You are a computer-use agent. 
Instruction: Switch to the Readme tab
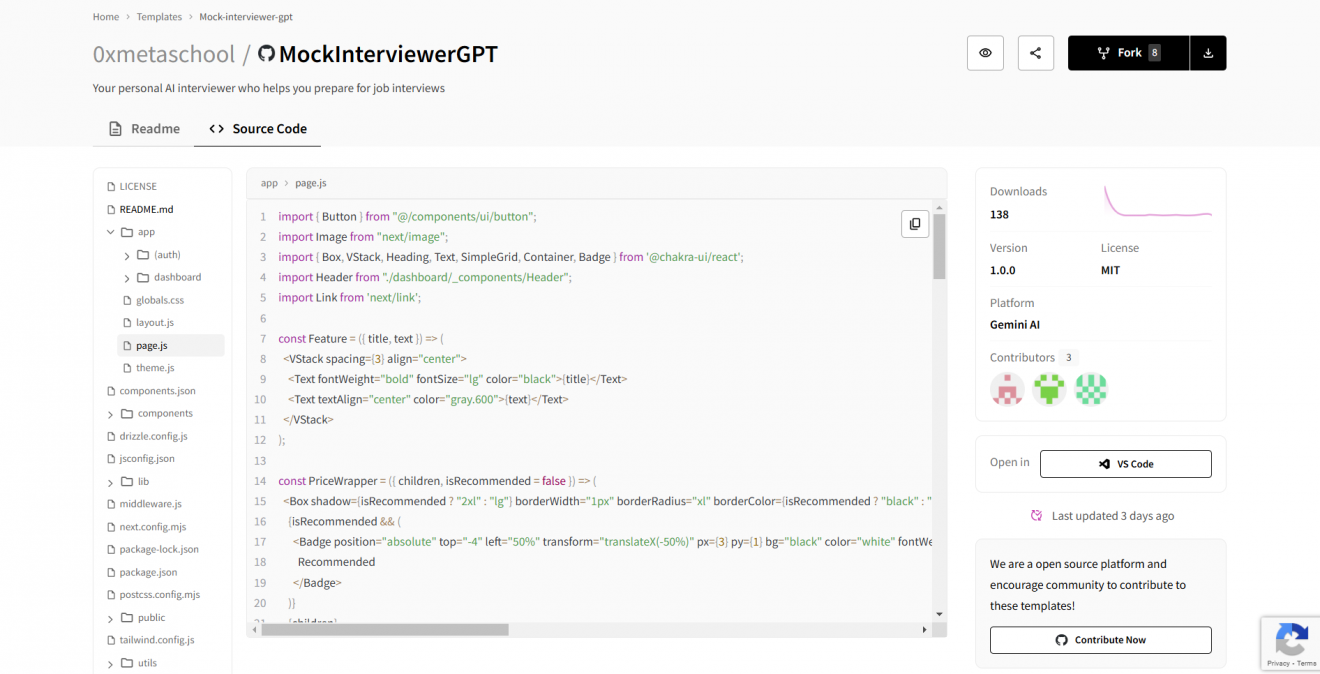(x=144, y=129)
